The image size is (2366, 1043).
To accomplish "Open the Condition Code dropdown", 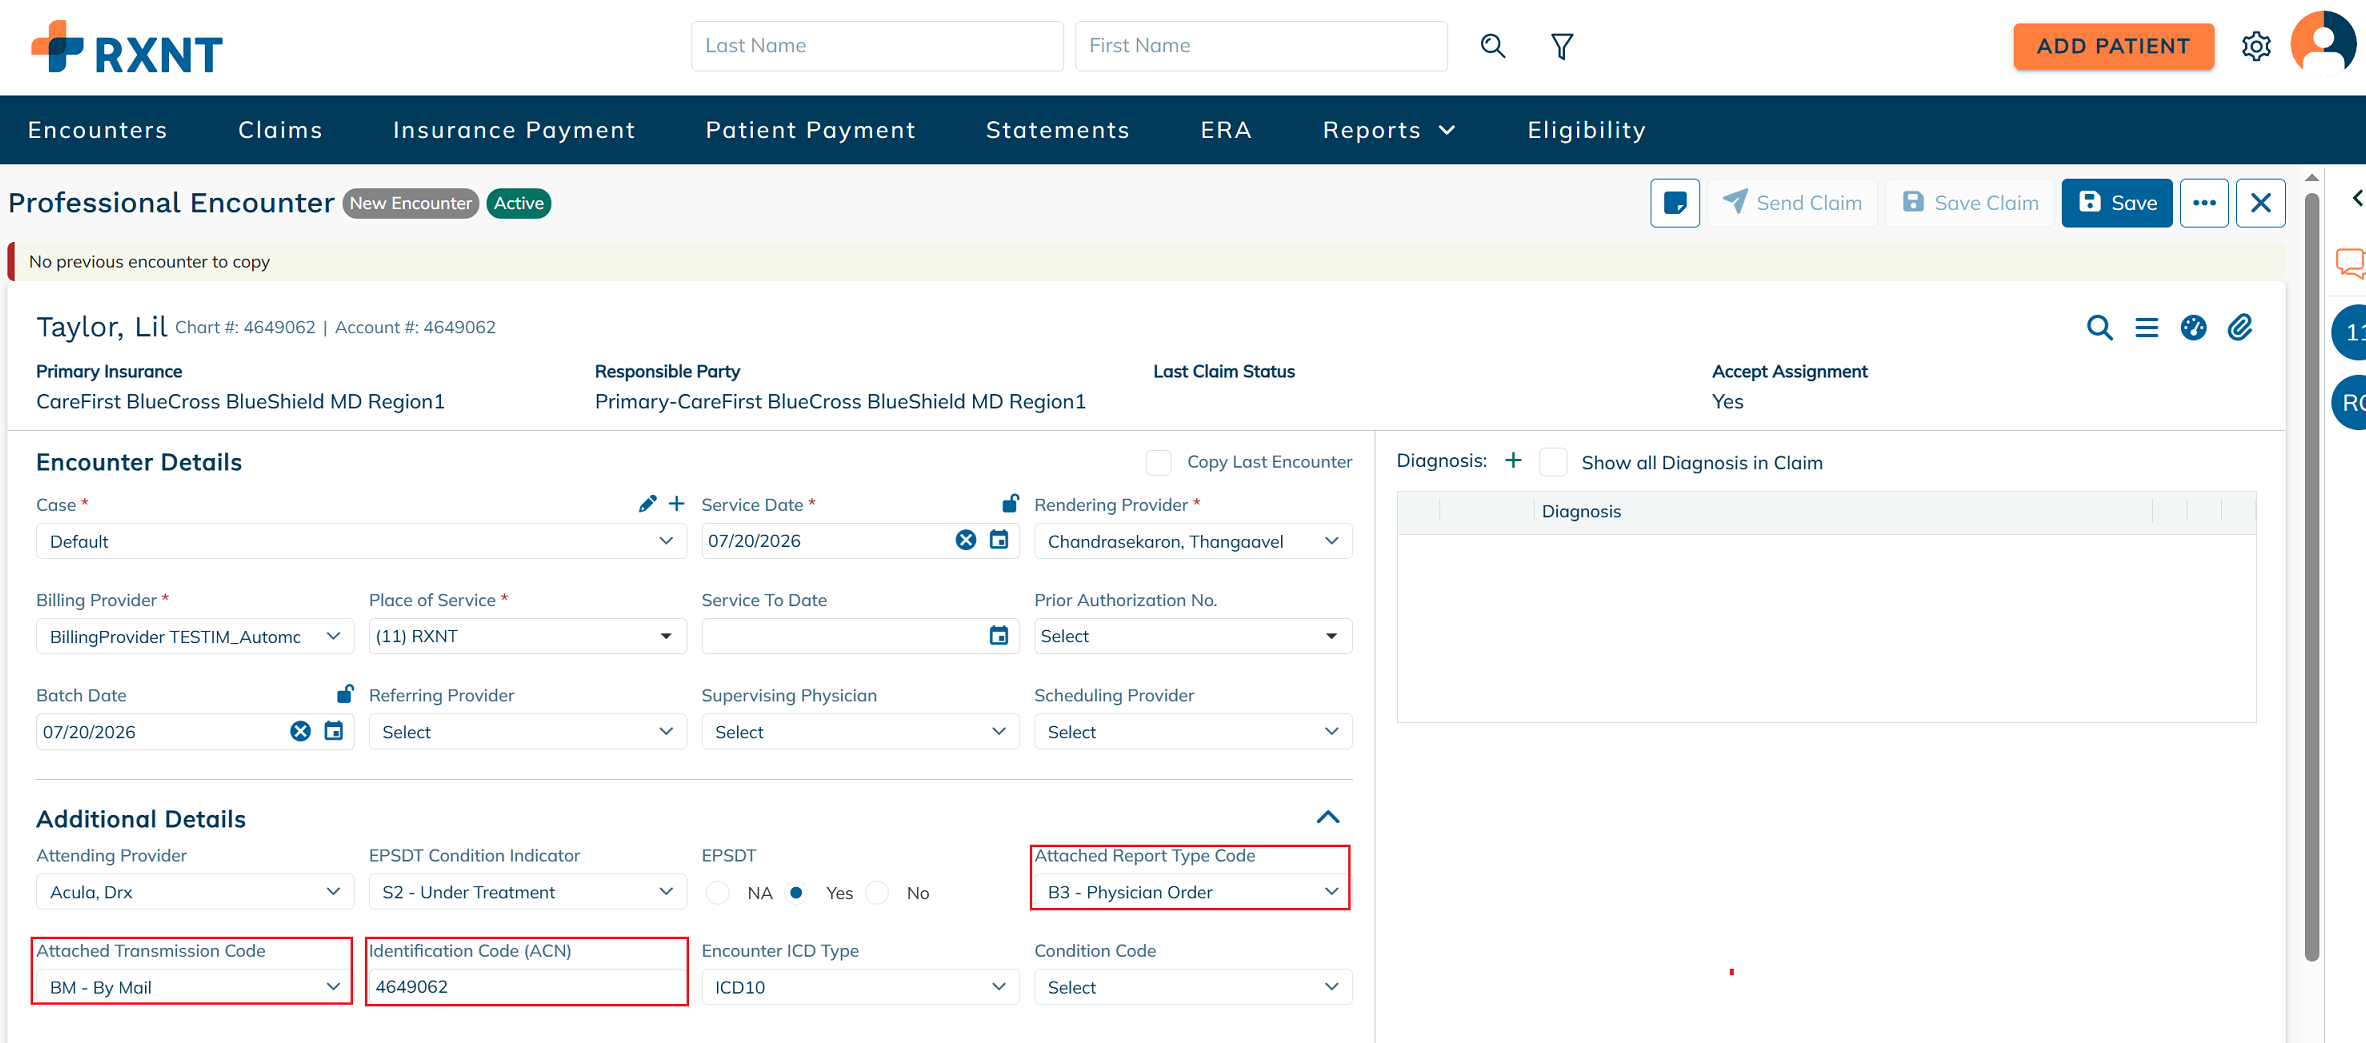I will pos(1192,987).
